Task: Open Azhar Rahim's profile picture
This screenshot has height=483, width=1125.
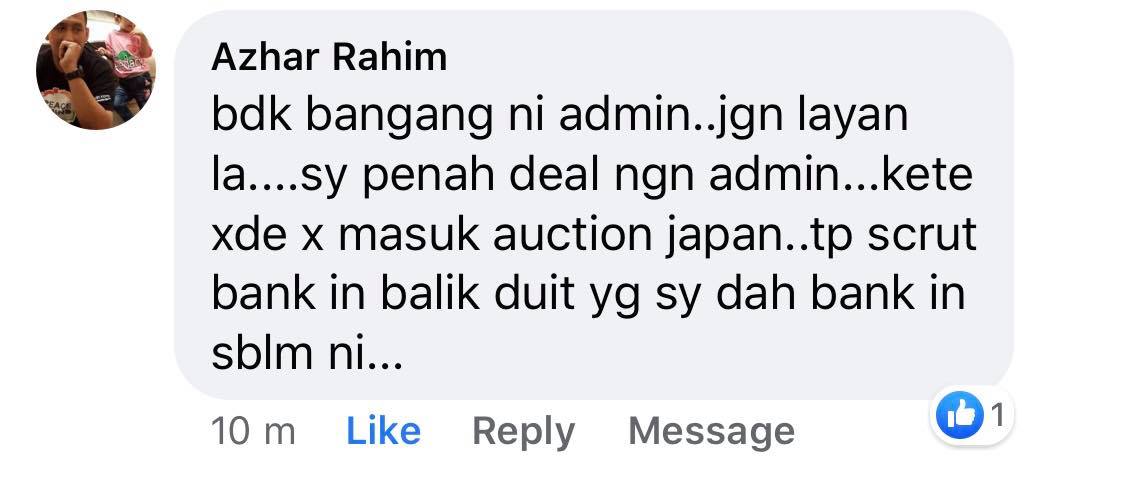Action: click(x=95, y=70)
